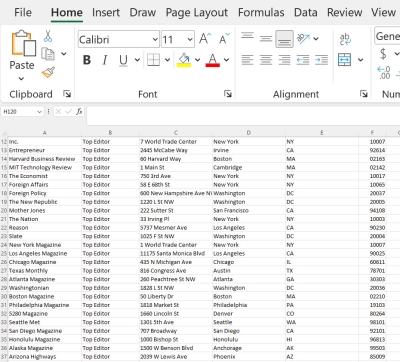Switch to Formulas tab
Screen dimensions: 400x362
tap(261, 13)
